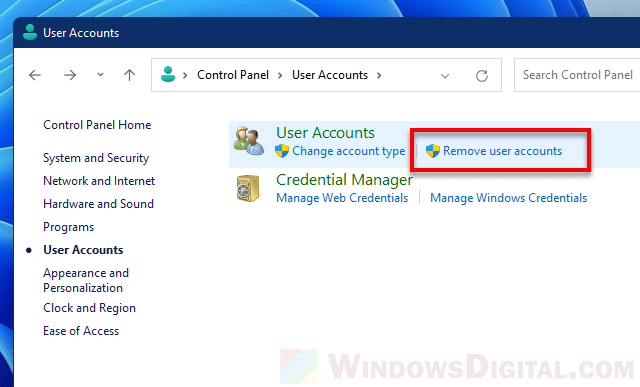The width and height of the screenshot is (640, 387).
Task: Open Hardware and Sound category
Action: (x=98, y=204)
